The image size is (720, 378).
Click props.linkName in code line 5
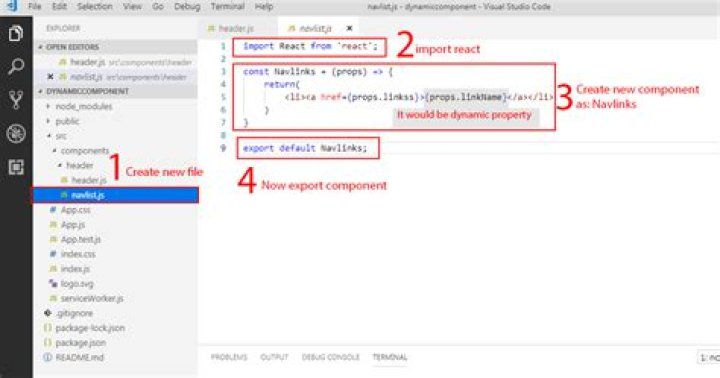click(466, 97)
